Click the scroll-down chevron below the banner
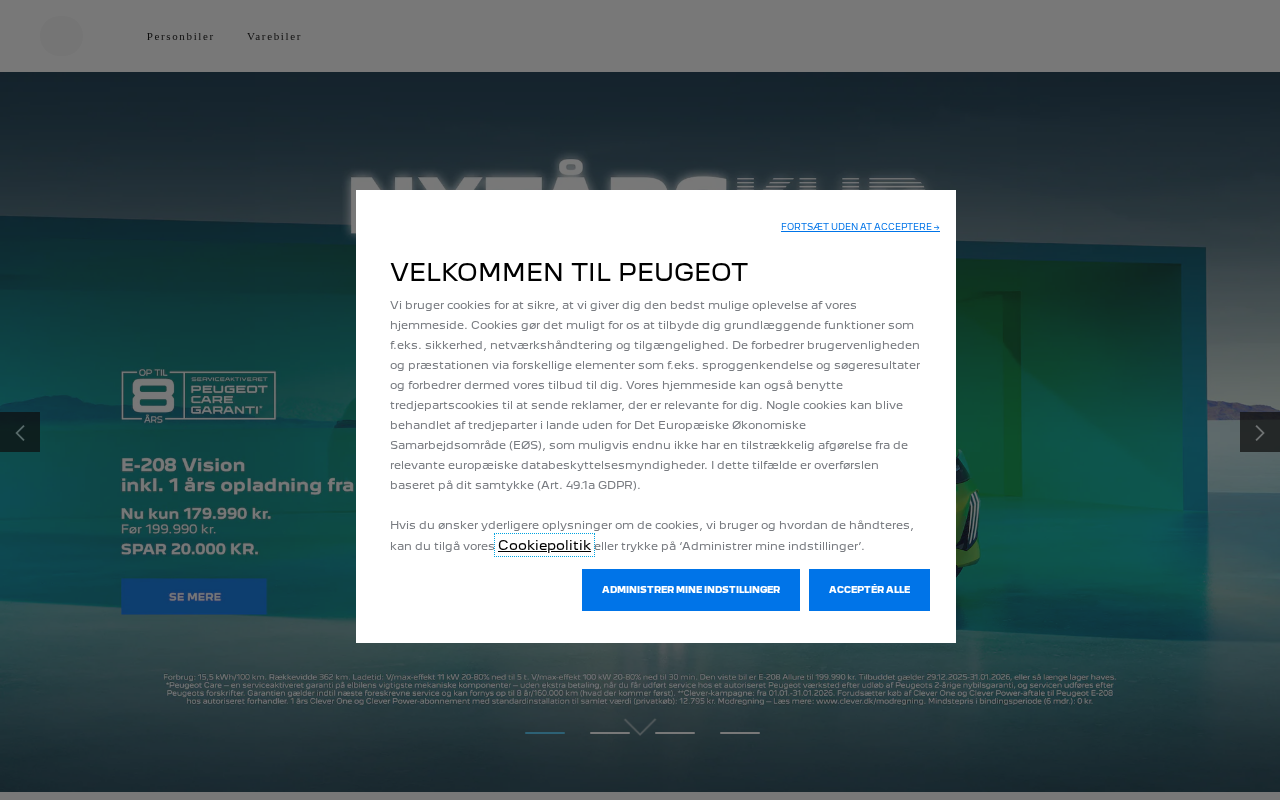Screen dimensions: 1280x800 coord(640,727)
